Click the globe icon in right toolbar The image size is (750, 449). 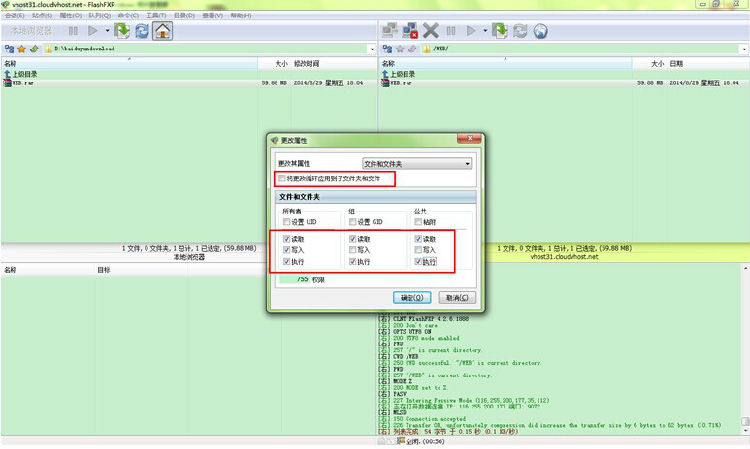point(540,31)
